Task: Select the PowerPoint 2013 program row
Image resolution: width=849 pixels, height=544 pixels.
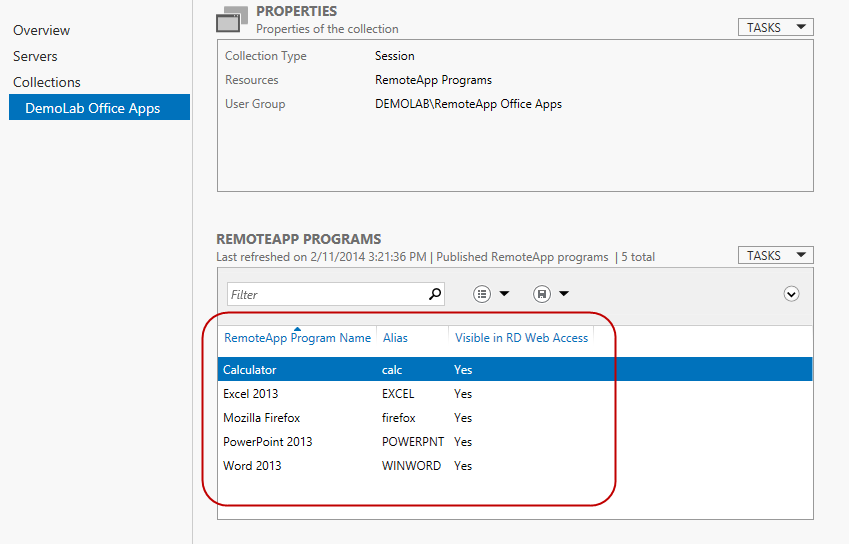Action: click(267, 442)
